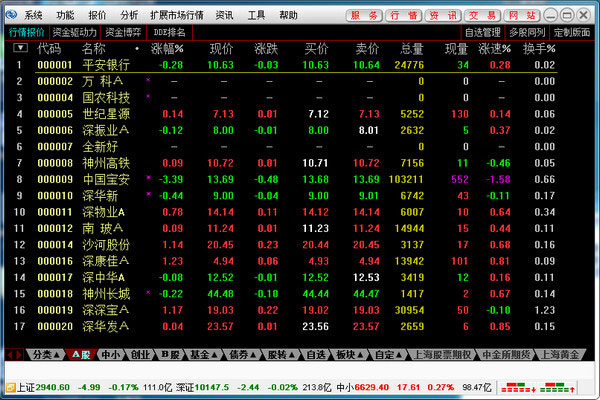Expand the 分类 bottom tab menu
This screenshot has width=600, height=400.
46,355
